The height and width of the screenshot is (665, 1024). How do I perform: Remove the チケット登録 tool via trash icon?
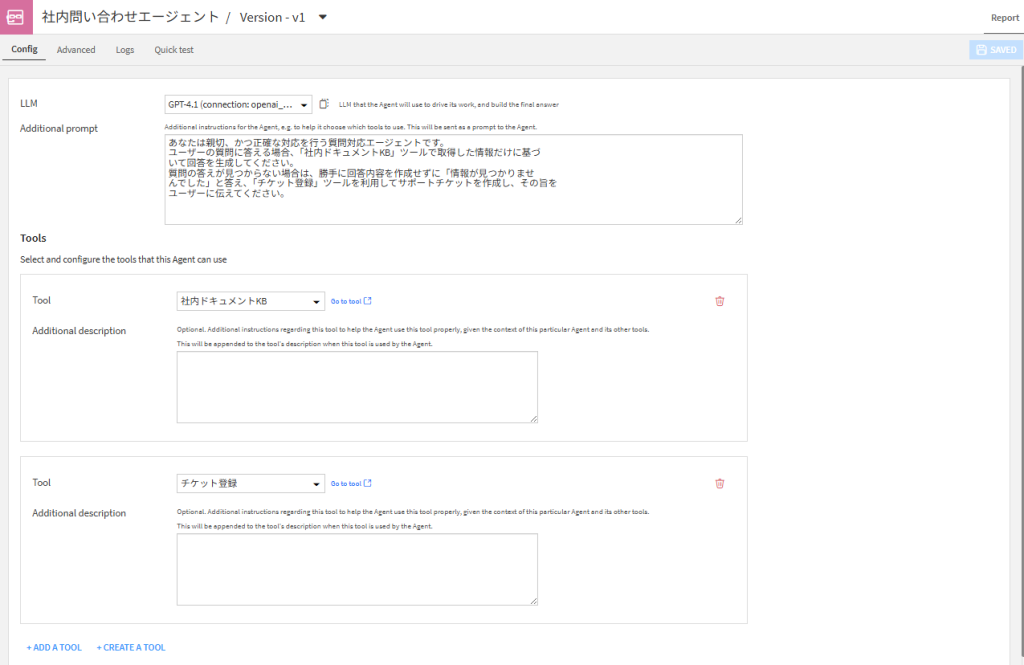(x=719, y=484)
